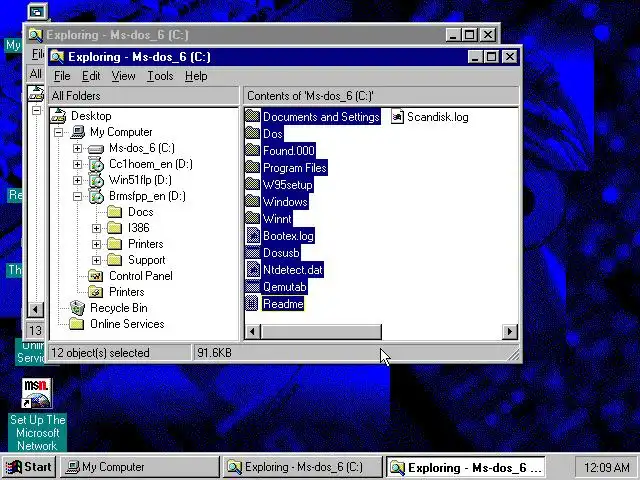The height and width of the screenshot is (480, 640).
Task: Expand the Win51flp (D:) tree node
Action: pos(78,180)
